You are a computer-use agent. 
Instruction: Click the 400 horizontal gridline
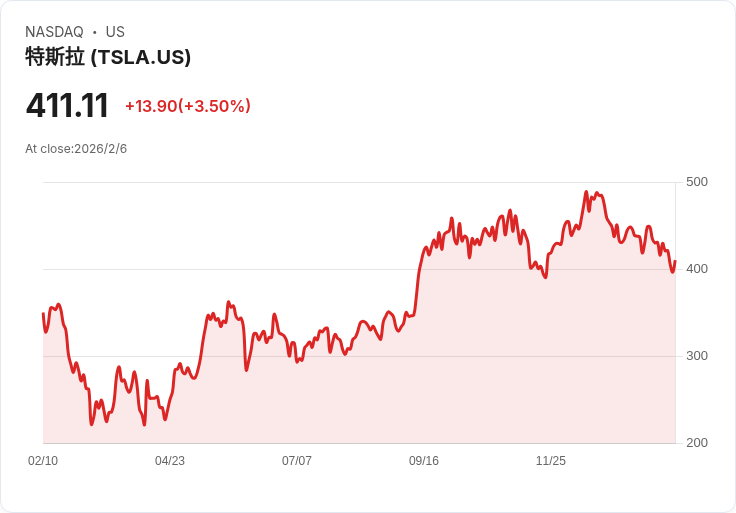[x=359, y=269]
